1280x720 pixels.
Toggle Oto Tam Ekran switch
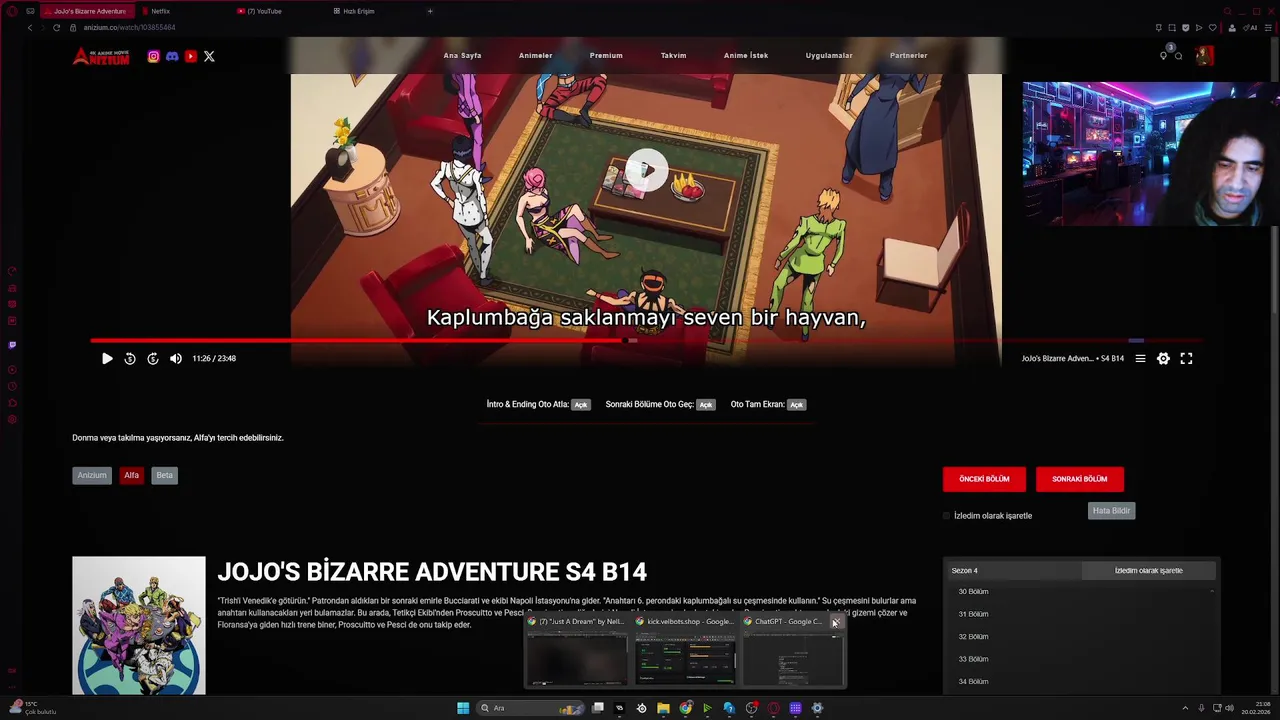coord(796,405)
